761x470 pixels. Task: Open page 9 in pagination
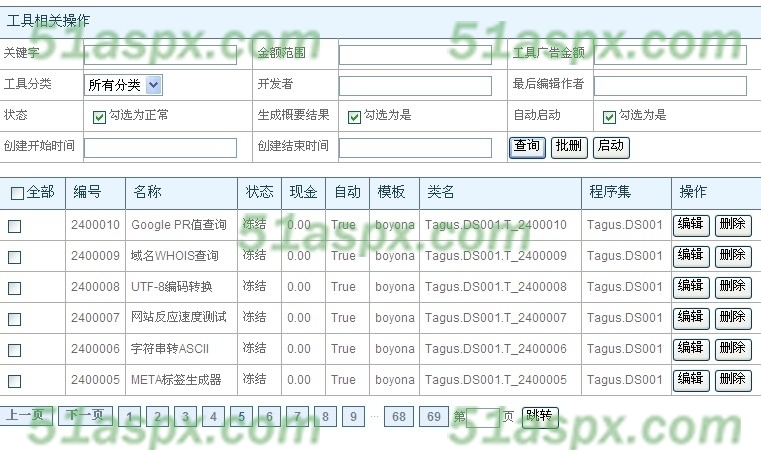pyautogui.click(x=353, y=417)
